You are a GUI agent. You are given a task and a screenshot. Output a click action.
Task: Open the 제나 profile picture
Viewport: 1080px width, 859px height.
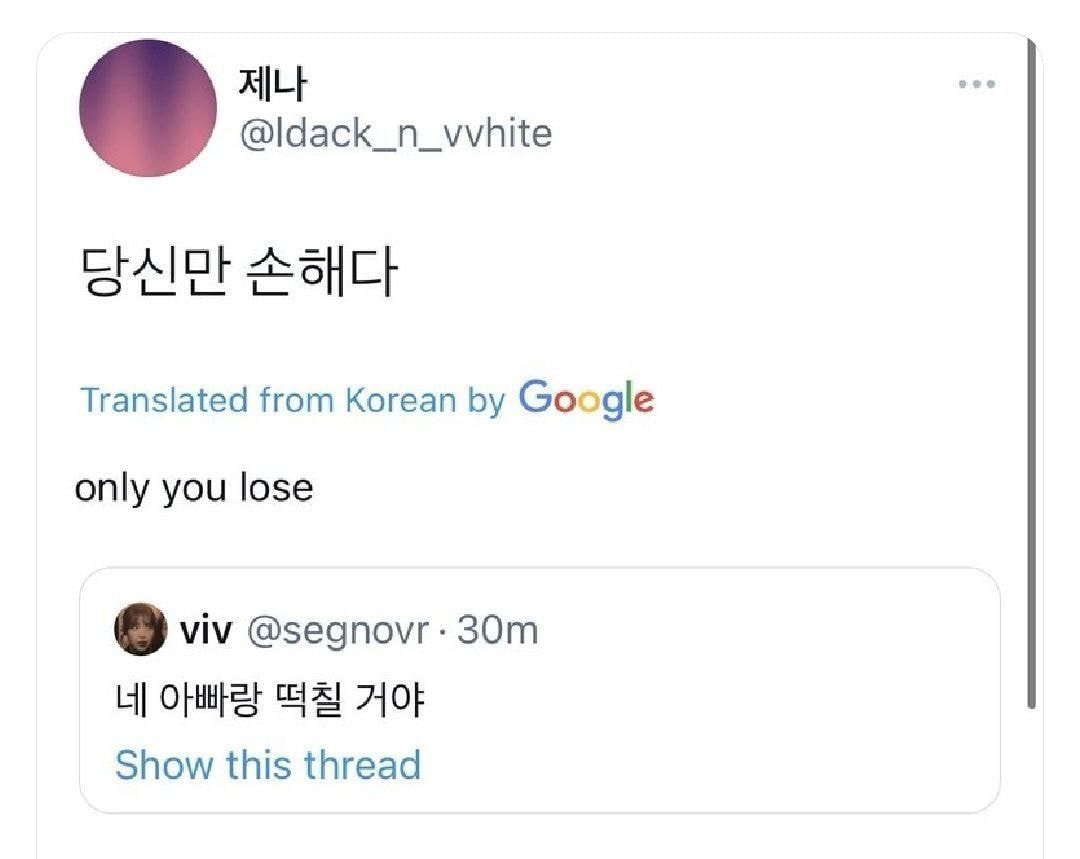tap(148, 108)
